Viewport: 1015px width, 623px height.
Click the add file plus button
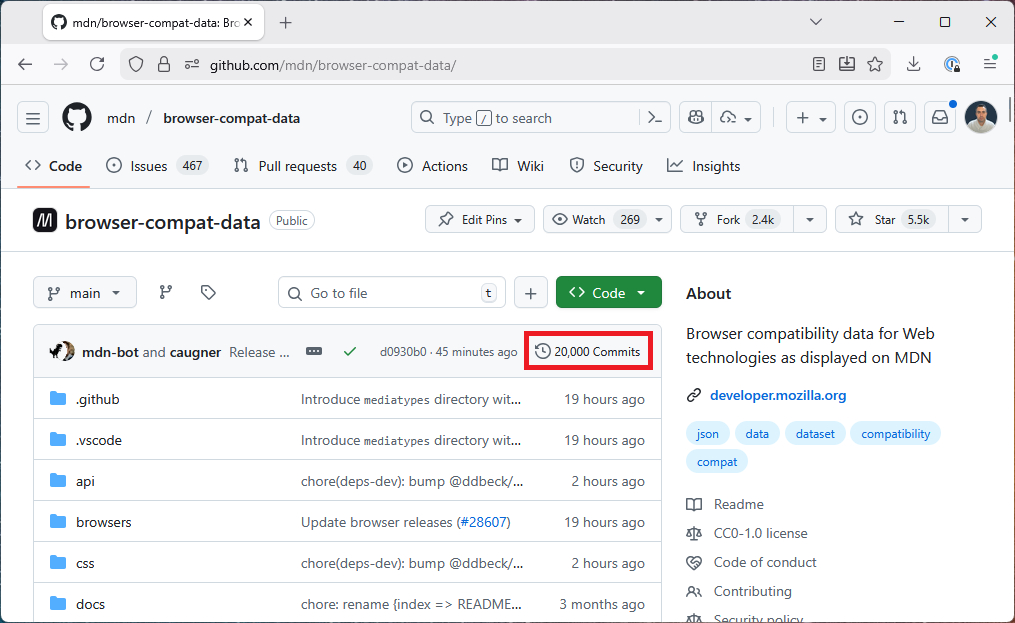pyautogui.click(x=530, y=293)
